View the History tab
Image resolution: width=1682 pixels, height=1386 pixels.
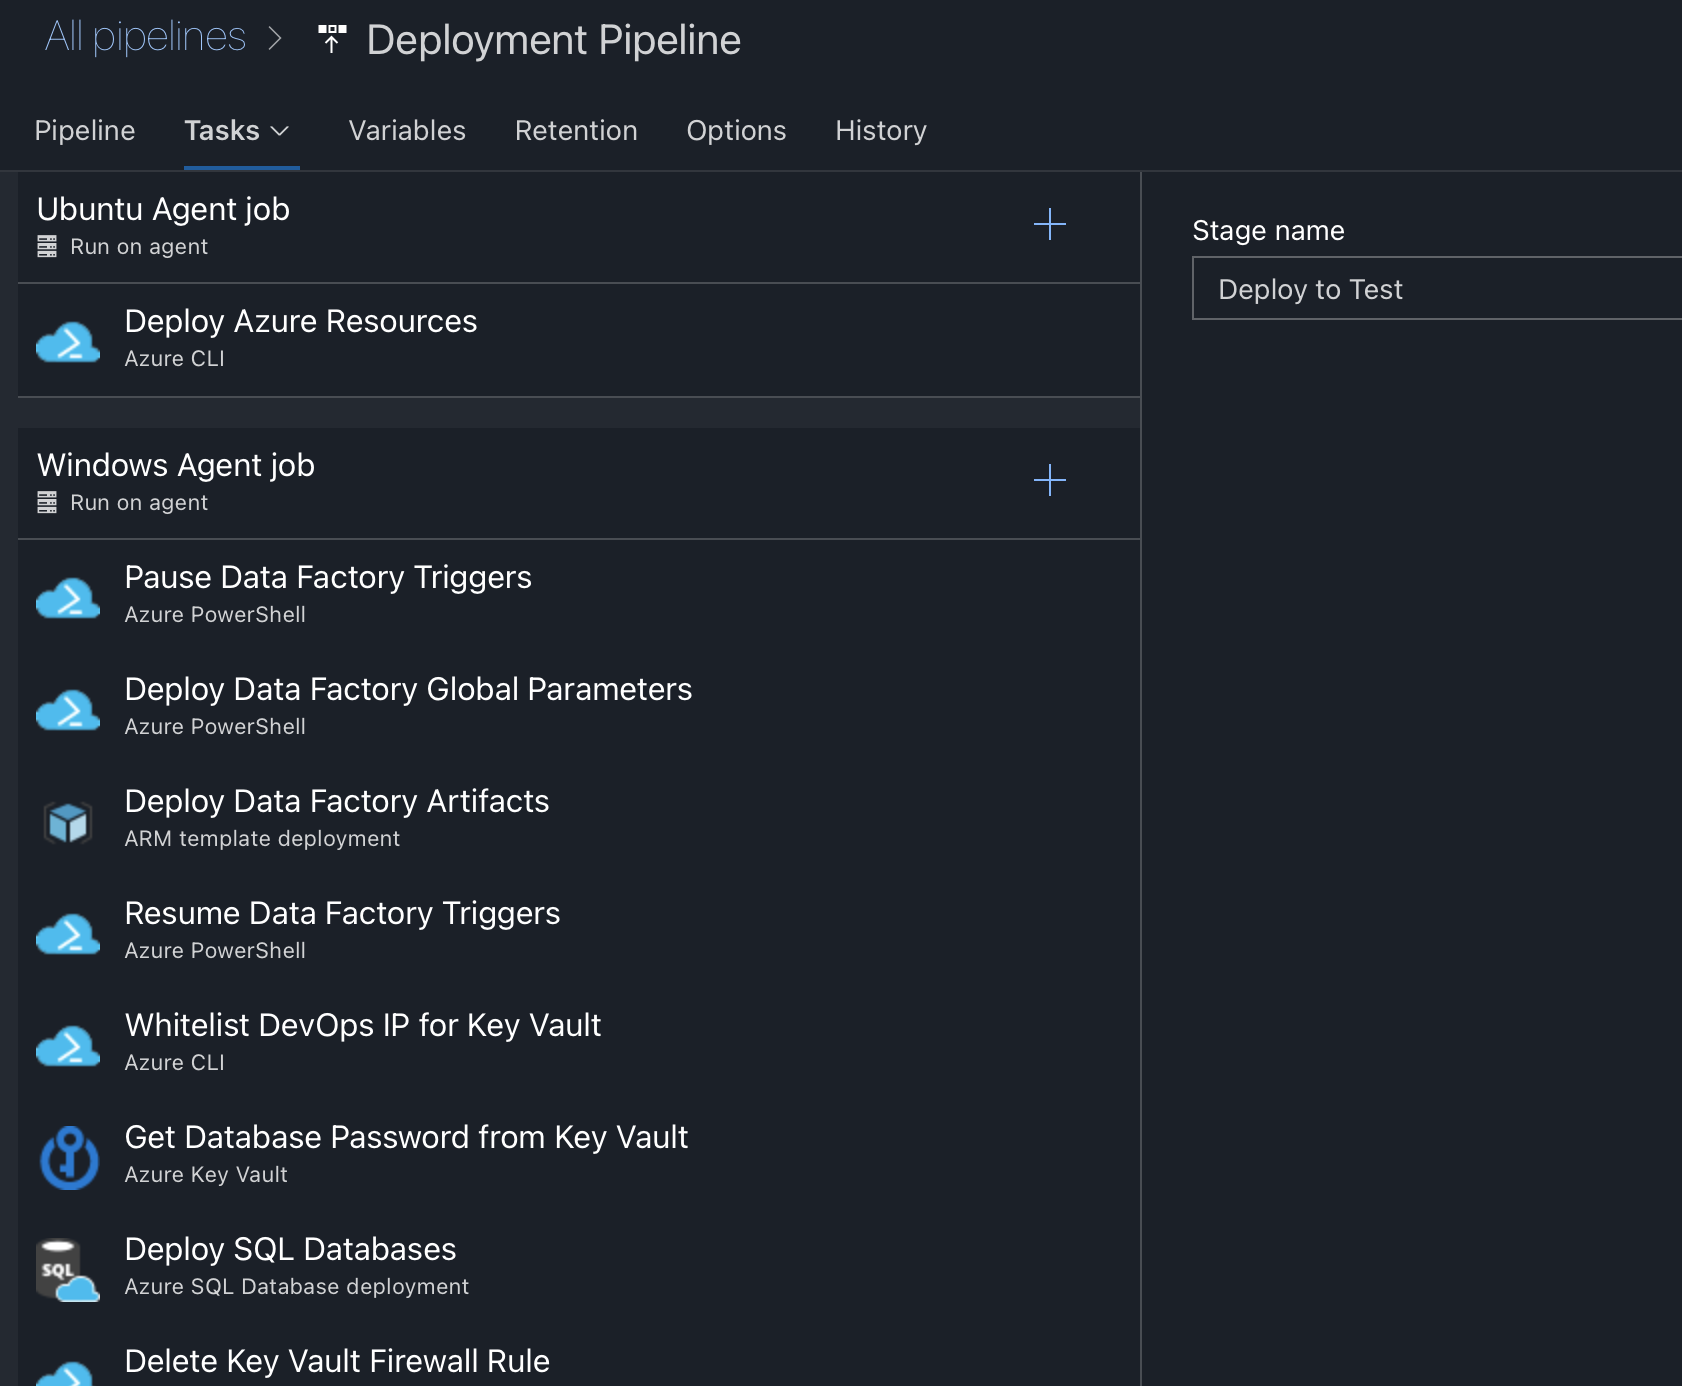tap(881, 131)
